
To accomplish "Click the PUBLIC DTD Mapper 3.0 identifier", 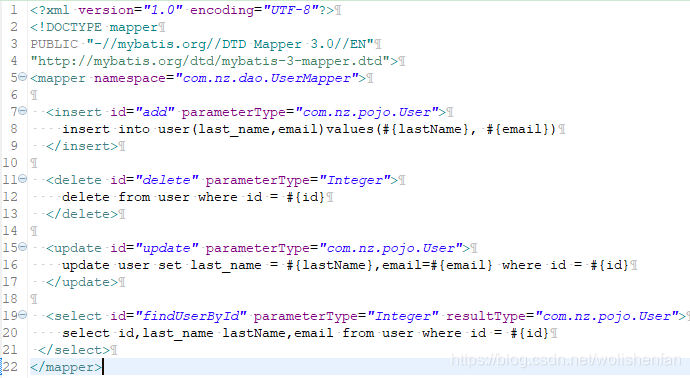I will (202, 44).
